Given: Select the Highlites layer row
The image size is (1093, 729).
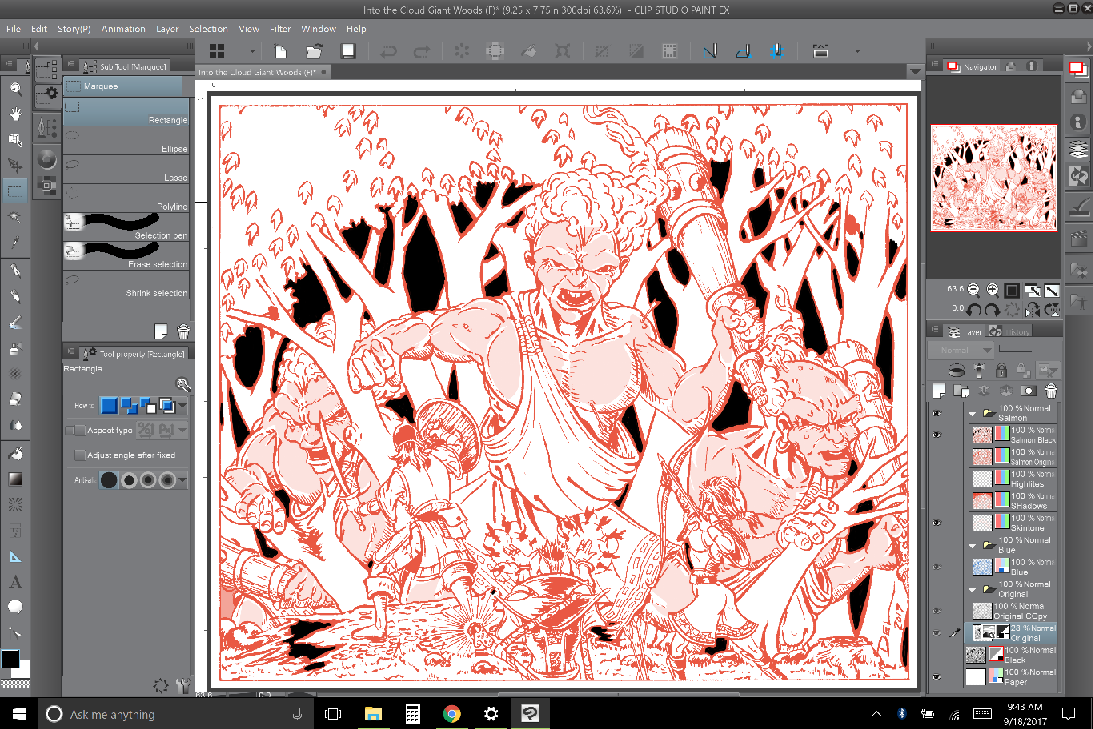Looking at the screenshot, I should (x=1014, y=479).
